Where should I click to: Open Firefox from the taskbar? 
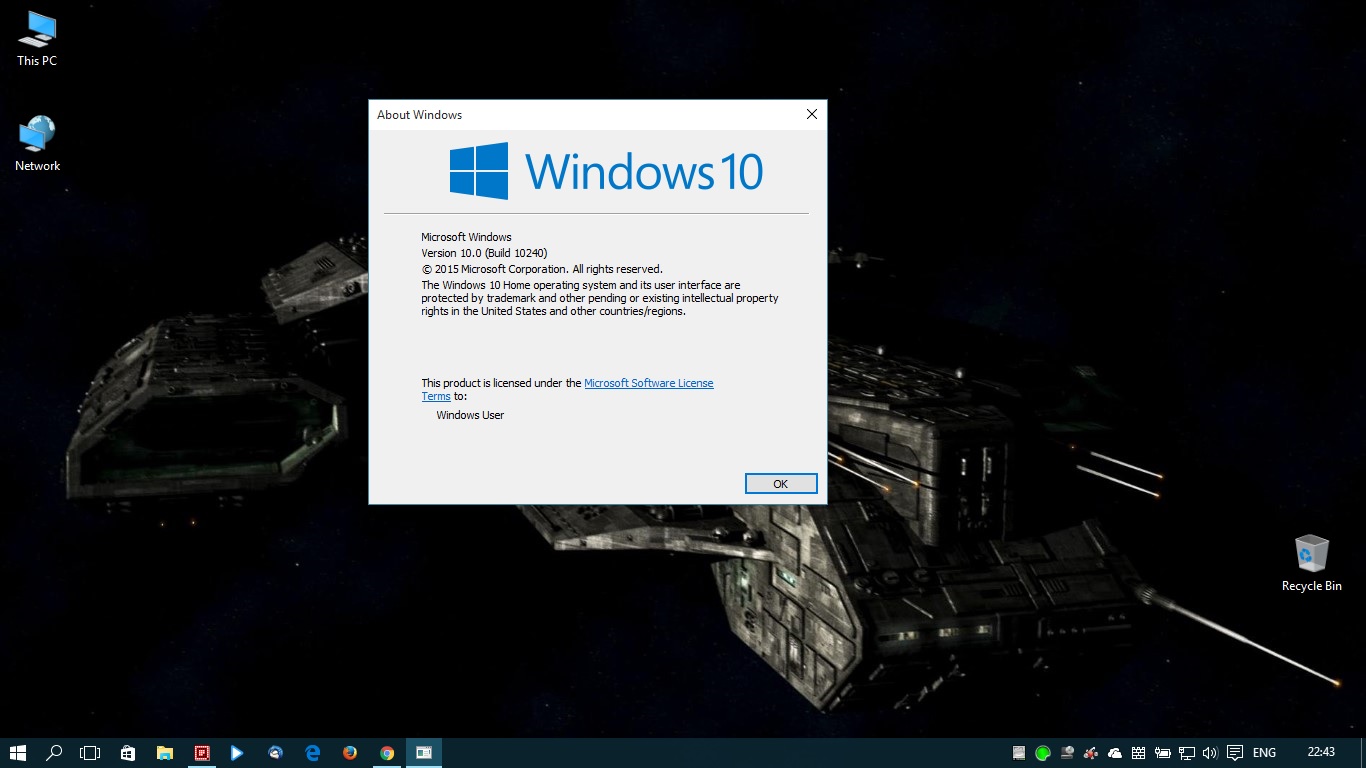click(x=350, y=753)
